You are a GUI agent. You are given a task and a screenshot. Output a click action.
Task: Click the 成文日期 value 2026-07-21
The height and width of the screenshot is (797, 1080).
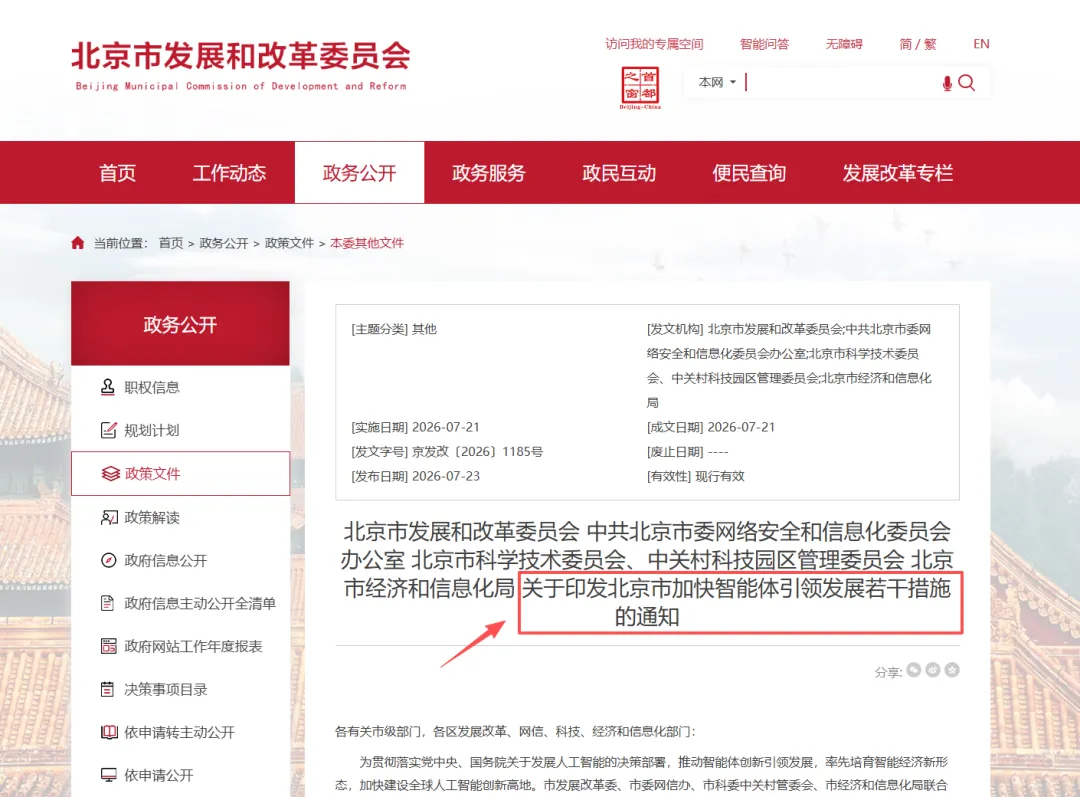[x=741, y=427]
